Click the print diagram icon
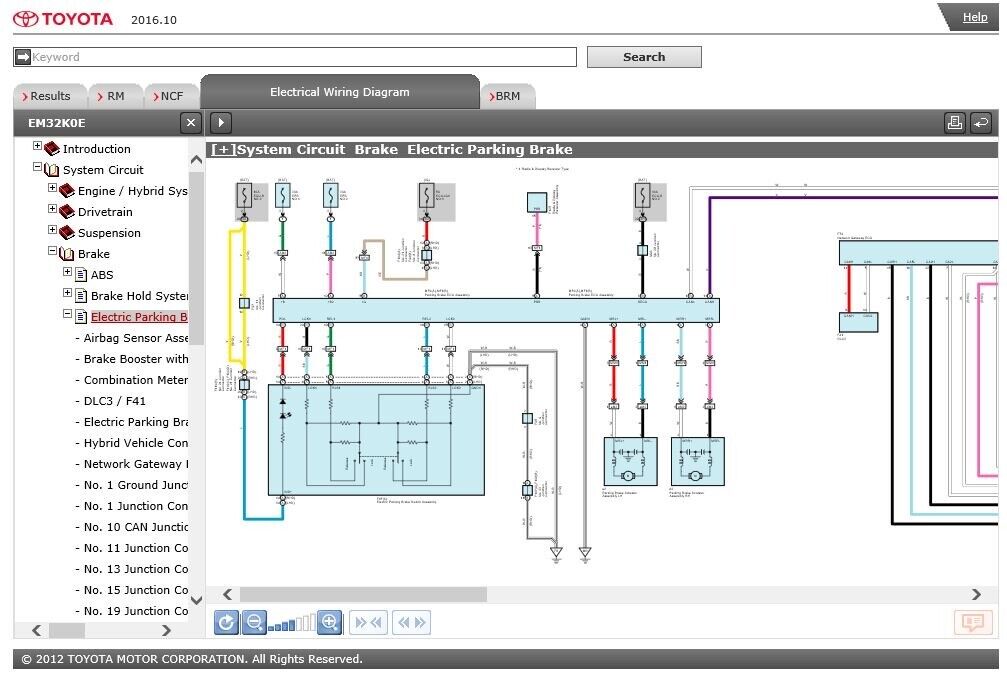This screenshot has width=1007, height=678. tap(954, 122)
